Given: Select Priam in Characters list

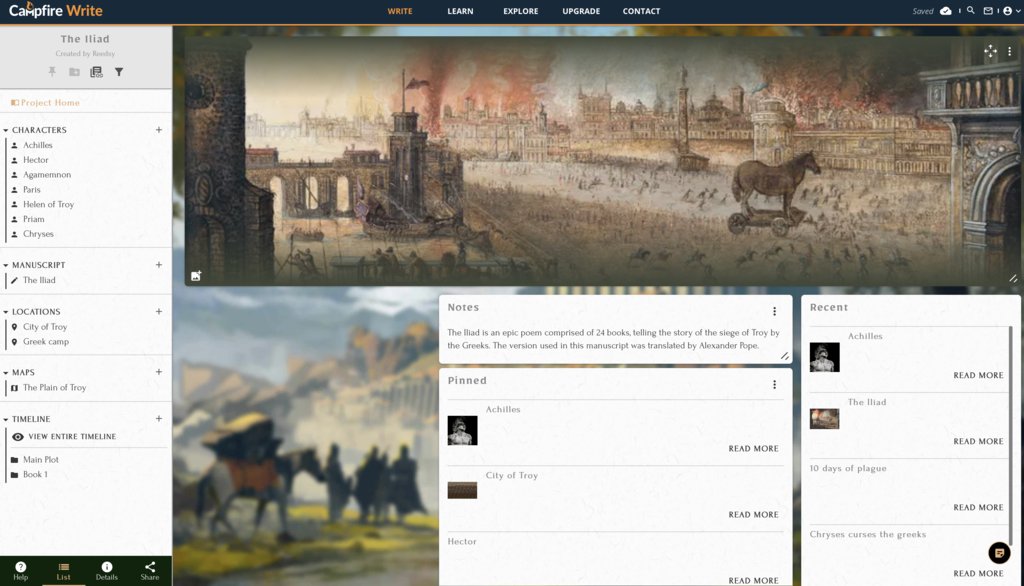Looking at the screenshot, I should (x=33, y=220).
